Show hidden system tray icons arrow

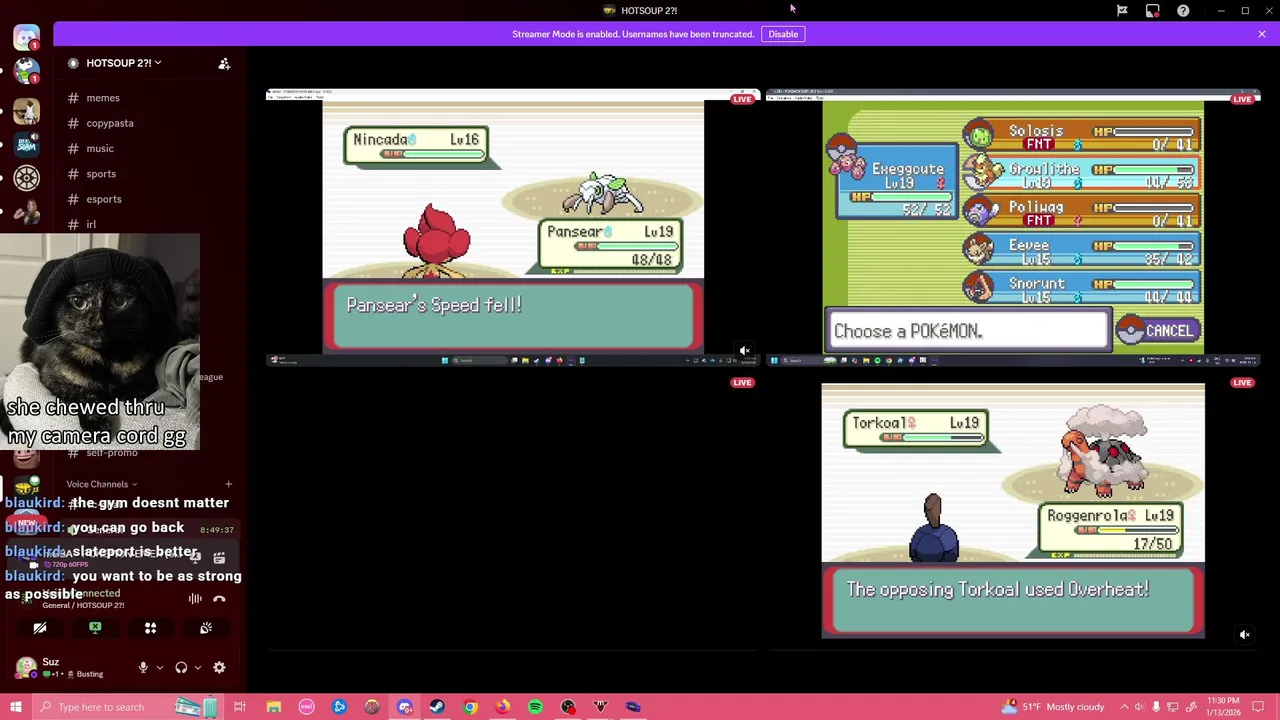click(1124, 707)
